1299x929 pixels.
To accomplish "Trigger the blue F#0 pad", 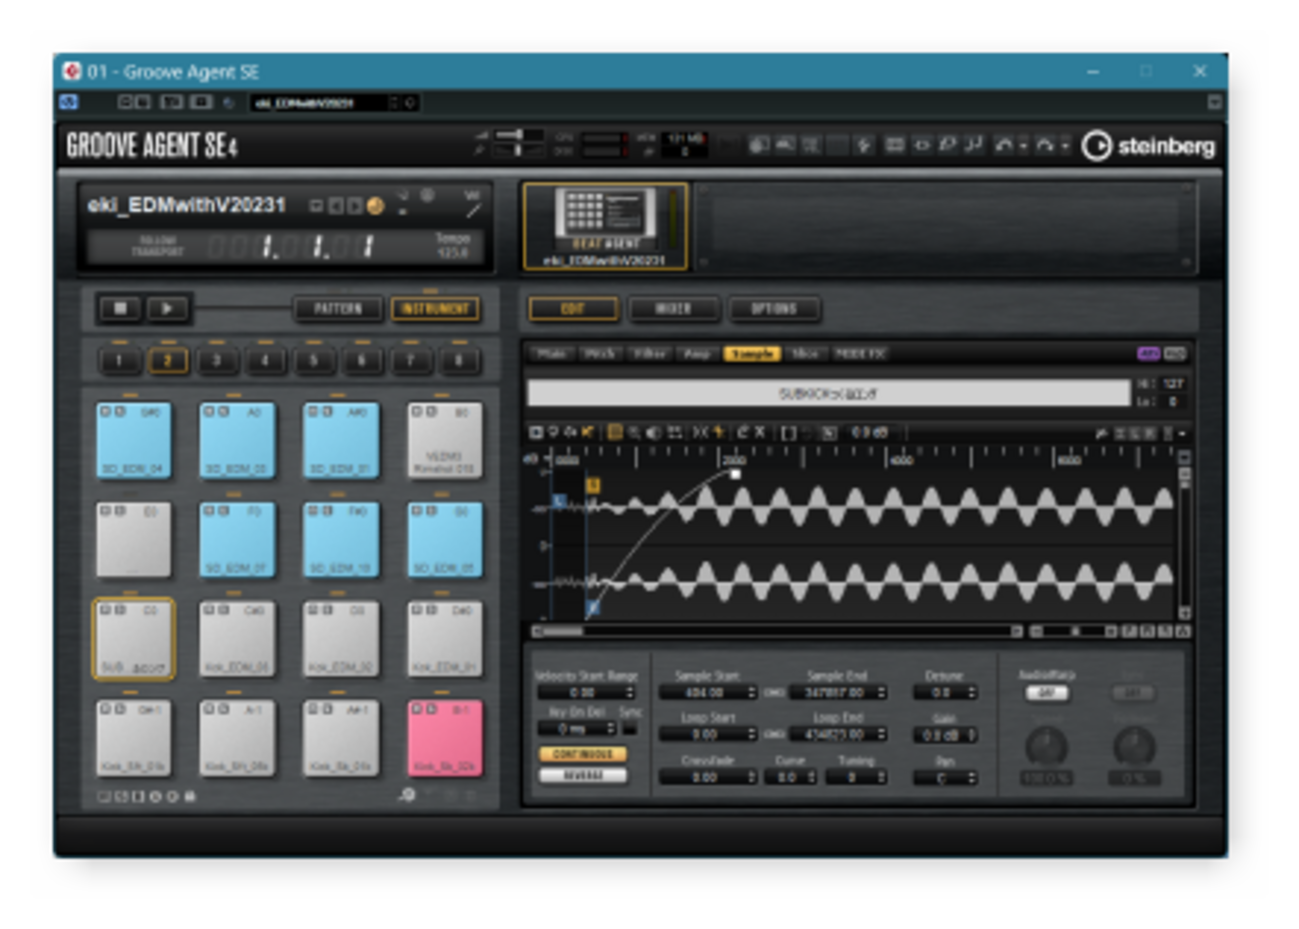I will click(x=341, y=540).
